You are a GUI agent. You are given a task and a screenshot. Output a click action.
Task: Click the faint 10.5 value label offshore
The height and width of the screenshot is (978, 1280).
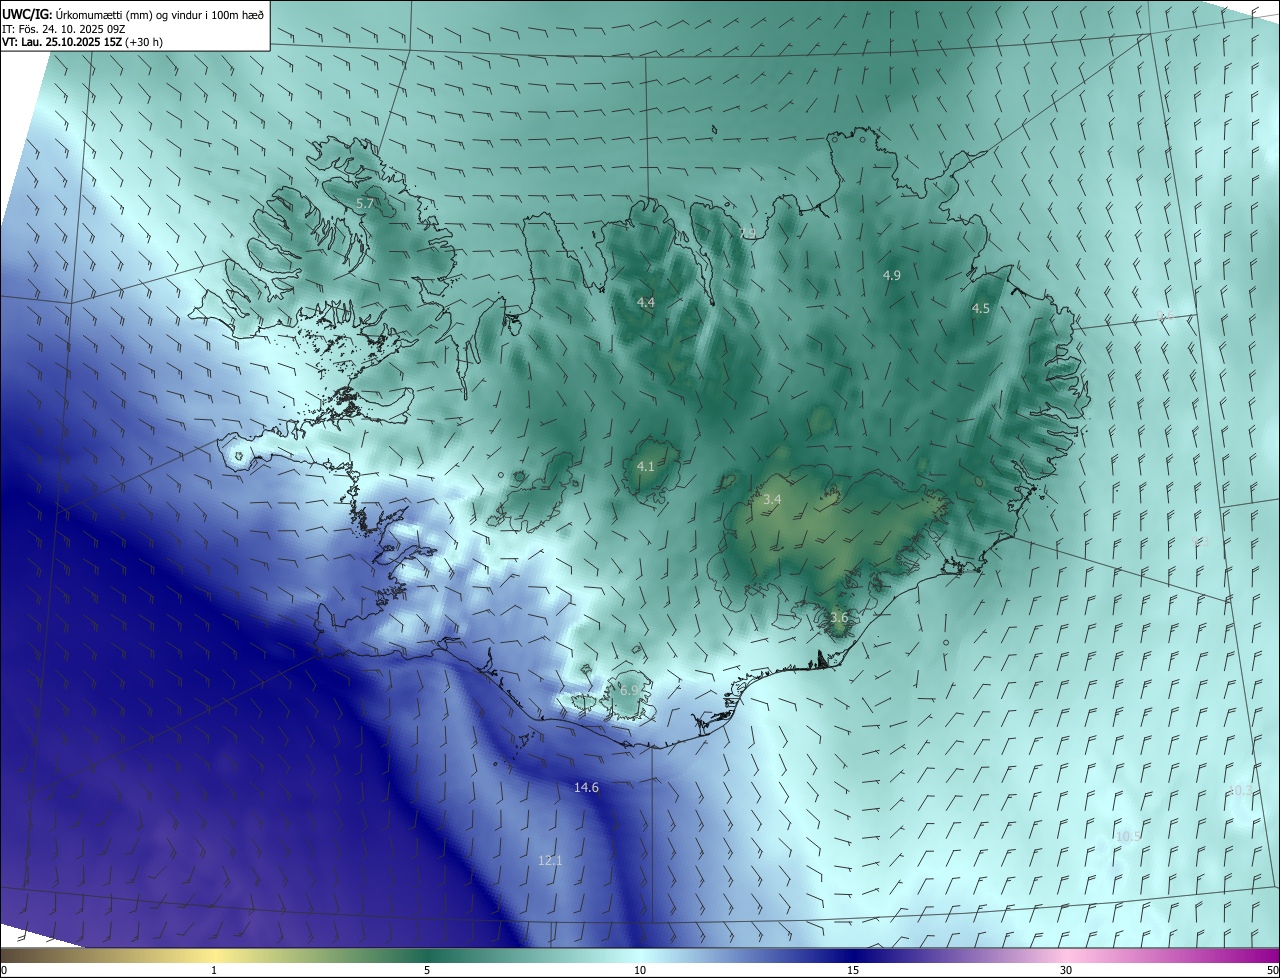(1128, 836)
